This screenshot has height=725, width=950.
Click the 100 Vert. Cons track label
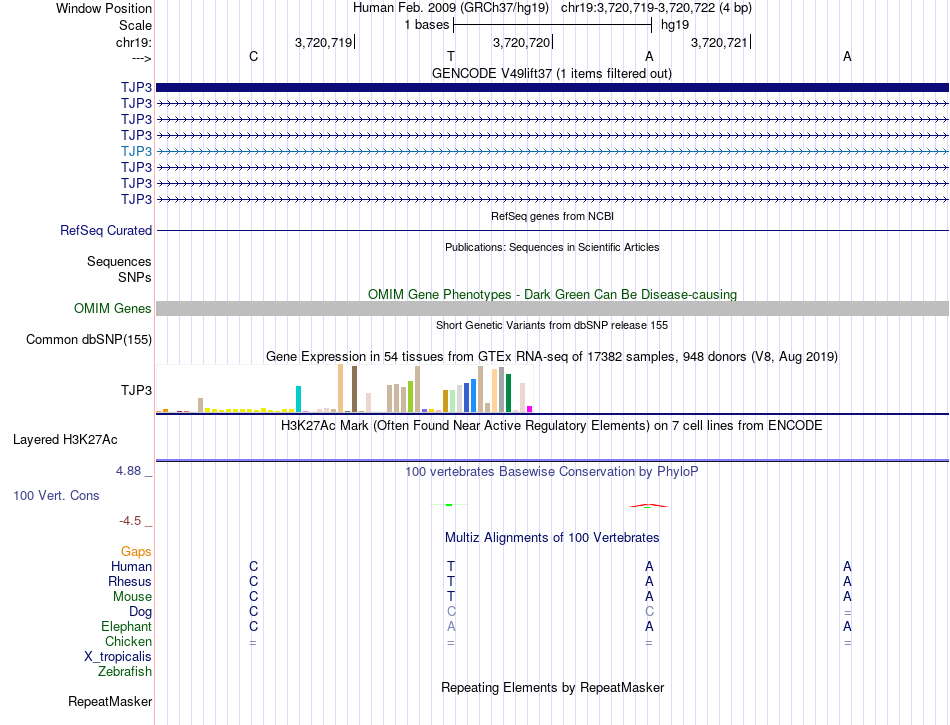point(56,495)
